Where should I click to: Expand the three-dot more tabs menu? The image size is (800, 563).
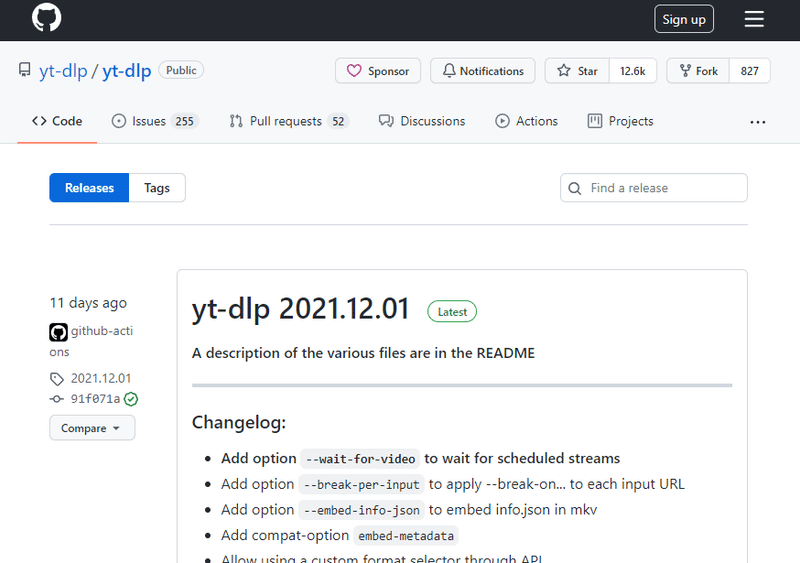[758, 122]
